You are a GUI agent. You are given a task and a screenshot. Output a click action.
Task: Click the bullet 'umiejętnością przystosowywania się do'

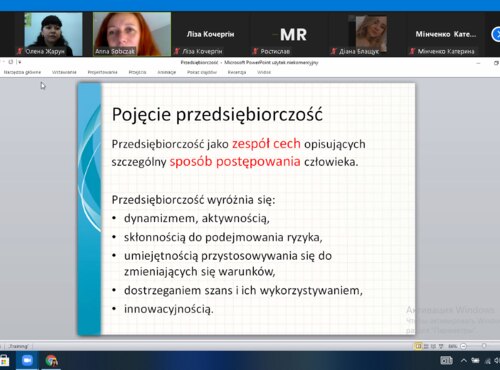click(228, 256)
